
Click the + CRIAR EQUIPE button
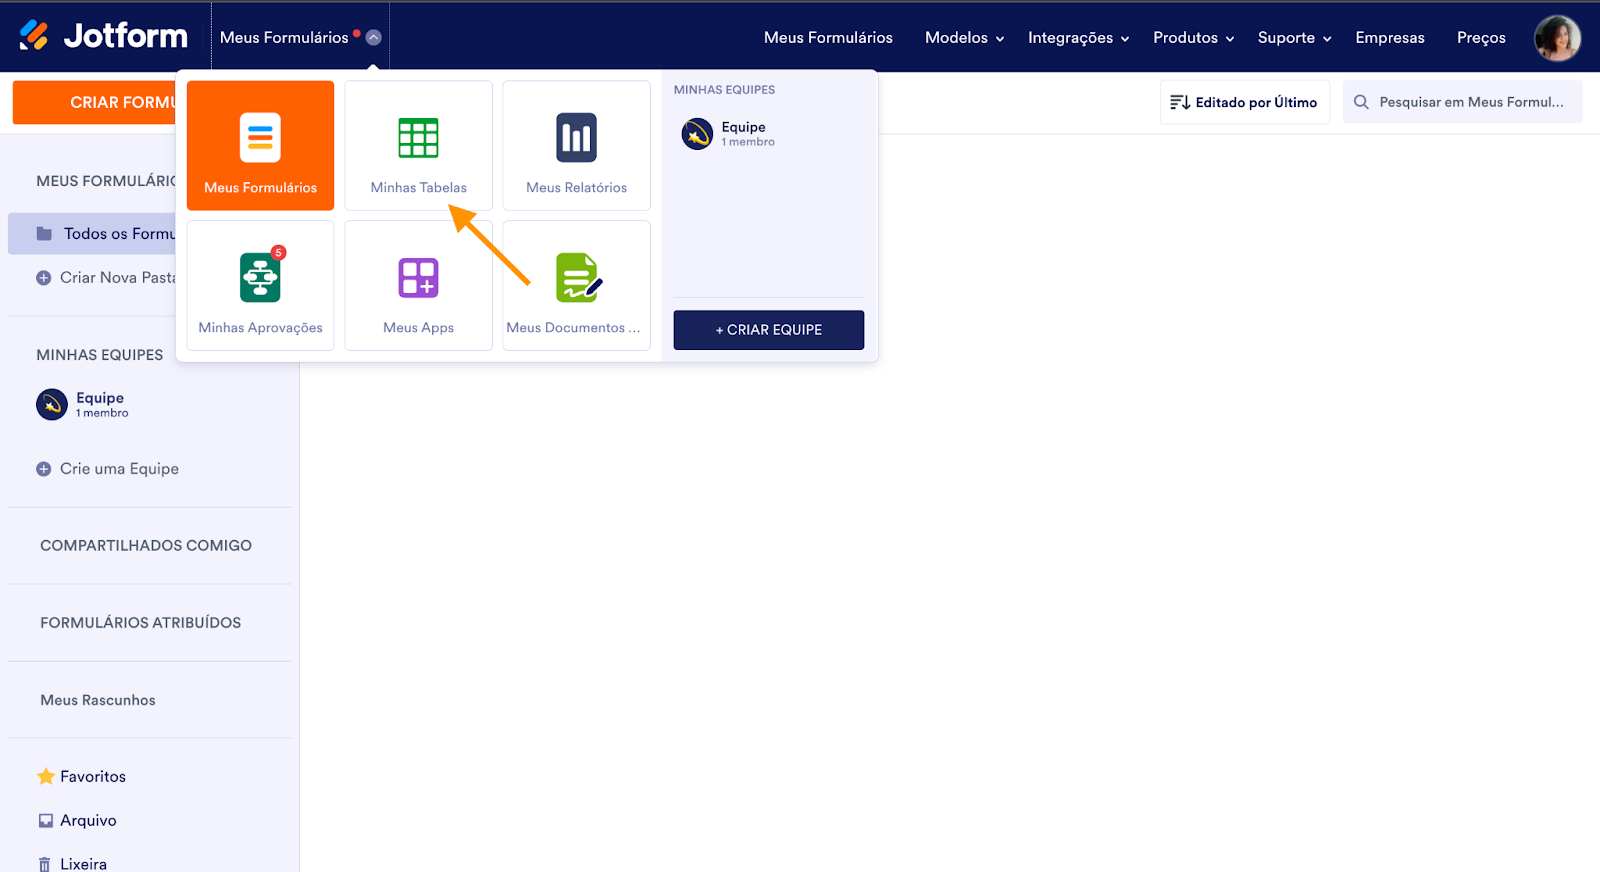pyautogui.click(x=769, y=330)
